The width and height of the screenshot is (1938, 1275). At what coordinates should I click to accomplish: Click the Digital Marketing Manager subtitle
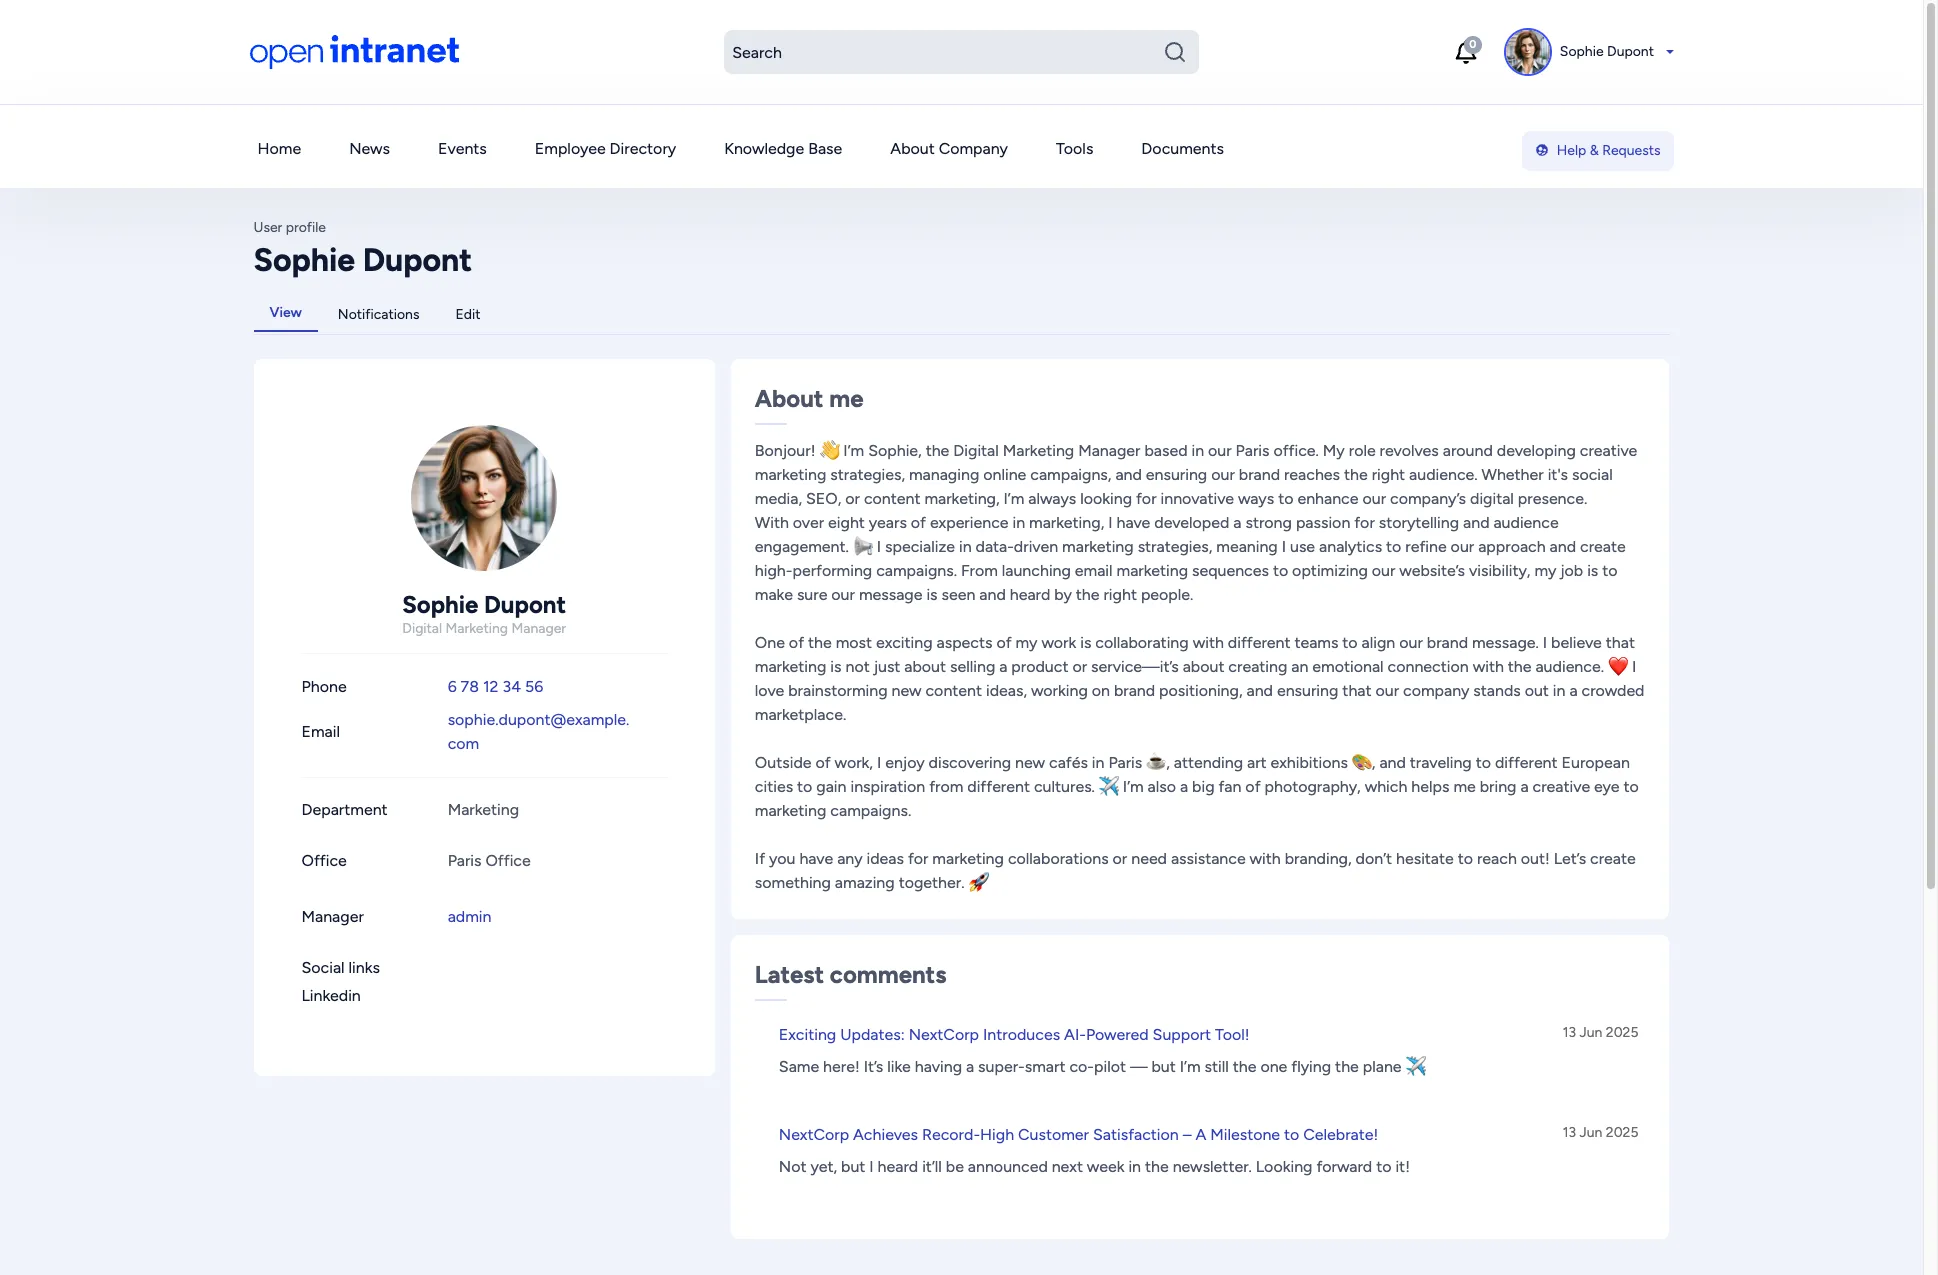tap(484, 628)
